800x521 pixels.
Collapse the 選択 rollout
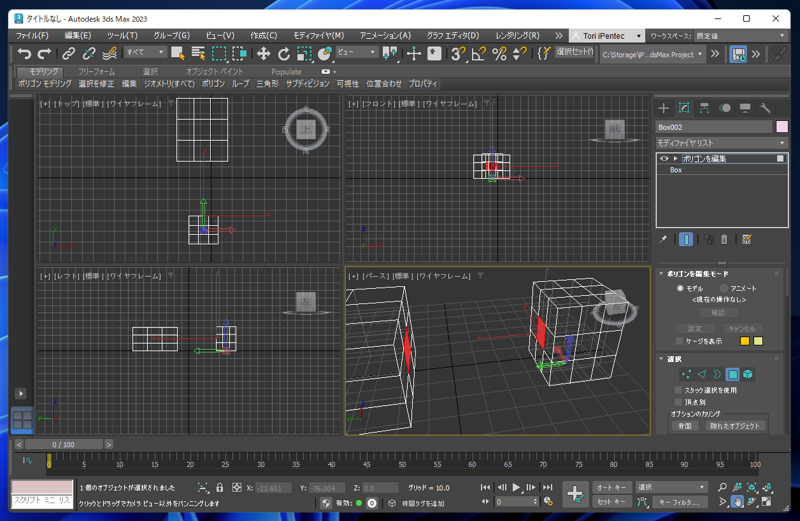(661, 359)
